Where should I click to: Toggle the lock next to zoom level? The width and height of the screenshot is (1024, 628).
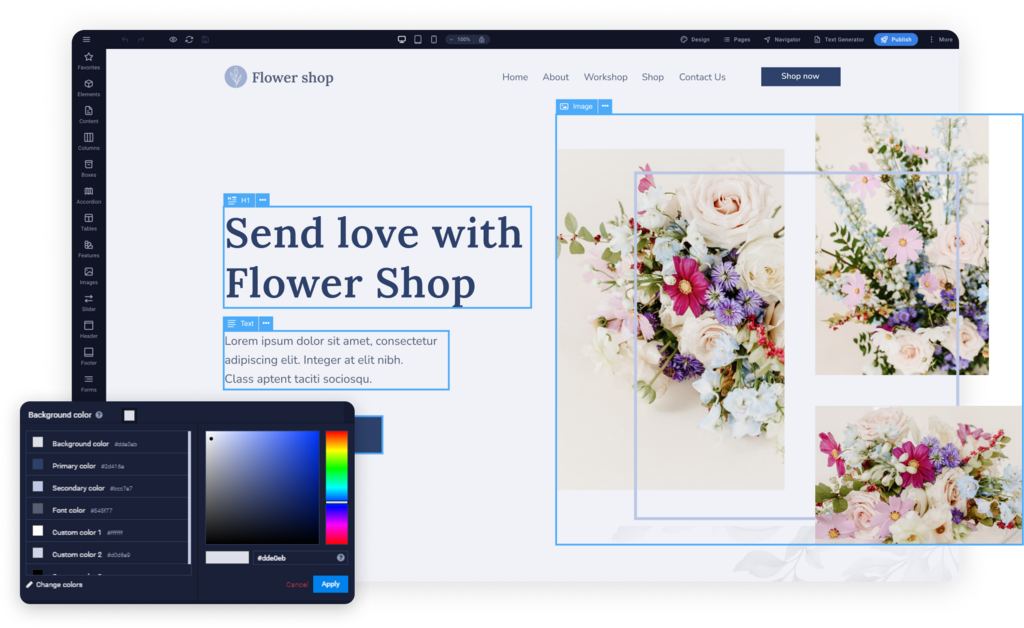(x=482, y=39)
